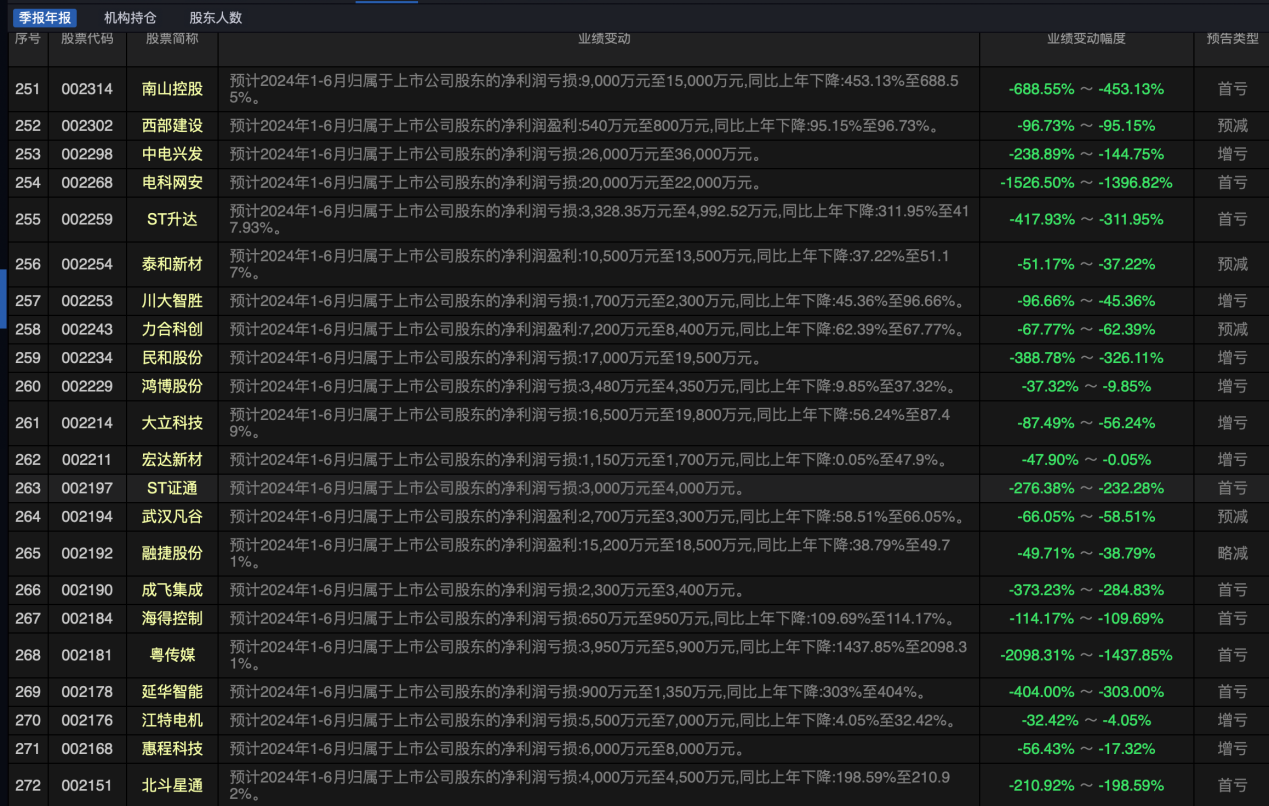Click the 股票简称 column header
1269x806 pixels.
172,39
